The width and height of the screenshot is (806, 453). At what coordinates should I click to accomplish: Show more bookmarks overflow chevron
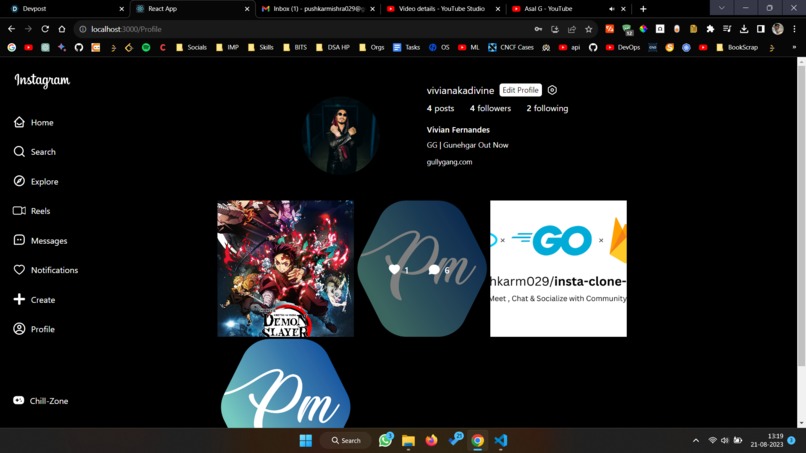tap(794, 47)
